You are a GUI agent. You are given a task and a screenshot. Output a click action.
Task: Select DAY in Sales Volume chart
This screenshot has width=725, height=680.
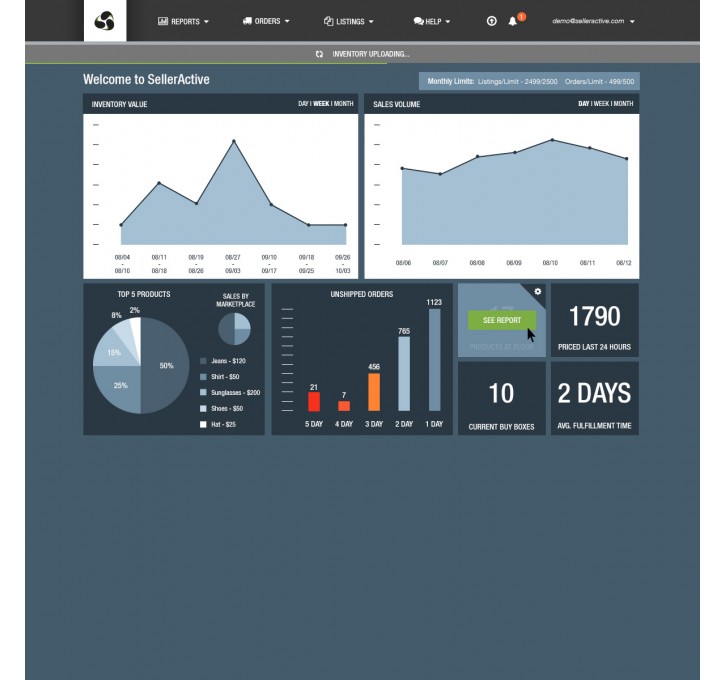584,104
